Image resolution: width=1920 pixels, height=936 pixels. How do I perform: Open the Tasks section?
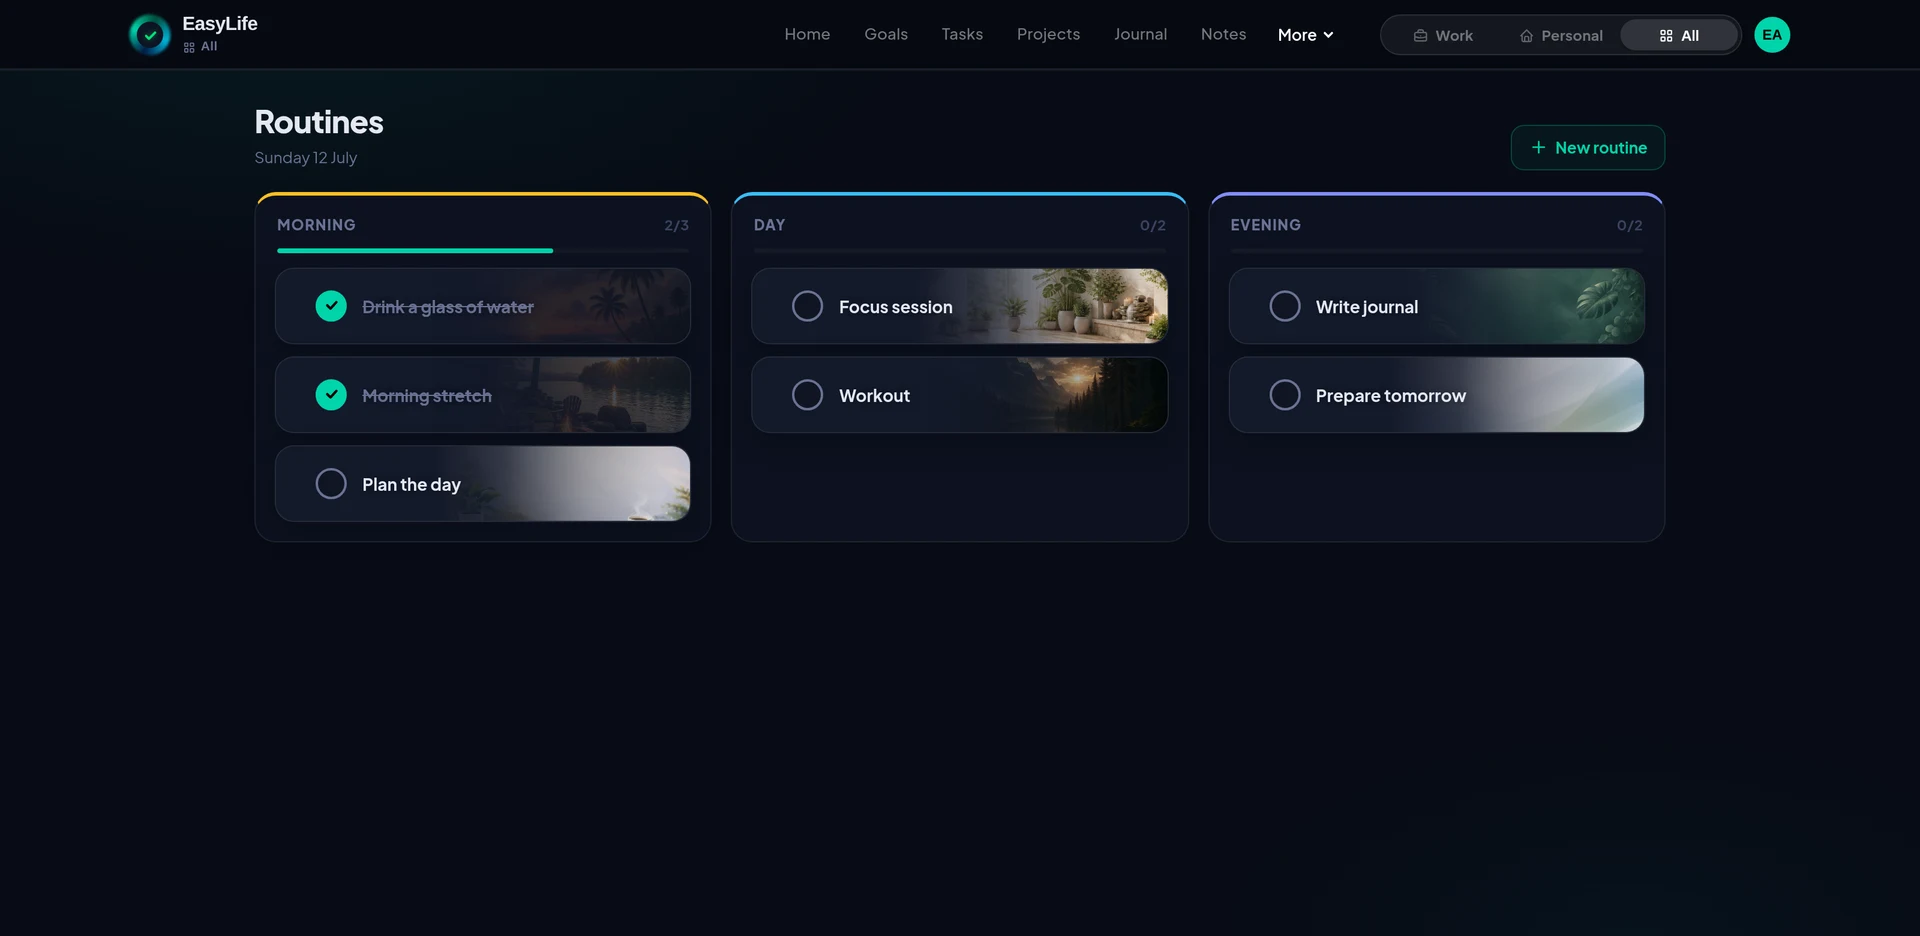pos(962,34)
